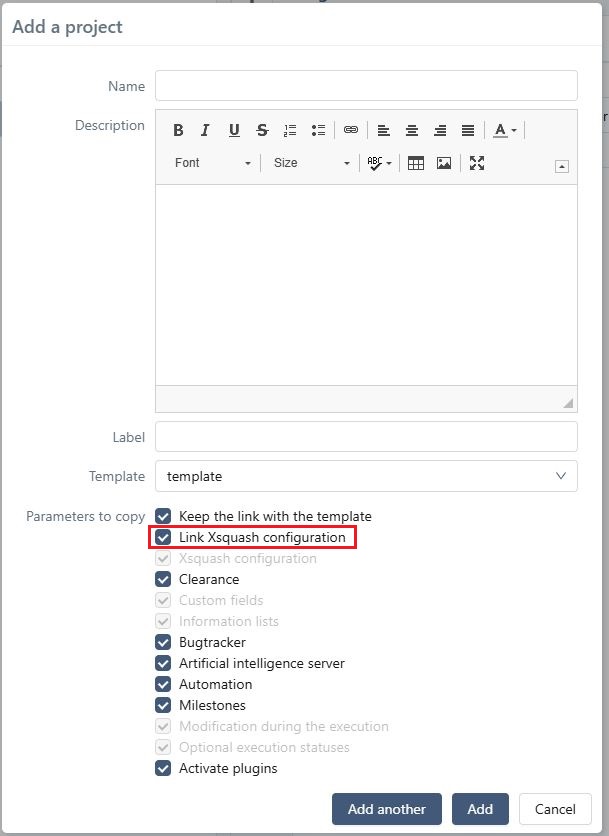Expand the Font family dropdown
The height and width of the screenshot is (836, 609).
(x=213, y=163)
